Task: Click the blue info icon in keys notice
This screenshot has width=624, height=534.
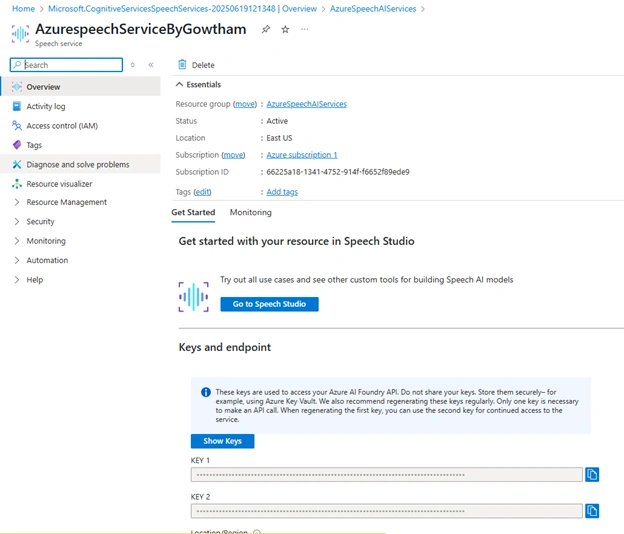Action: (x=206, y=392)
